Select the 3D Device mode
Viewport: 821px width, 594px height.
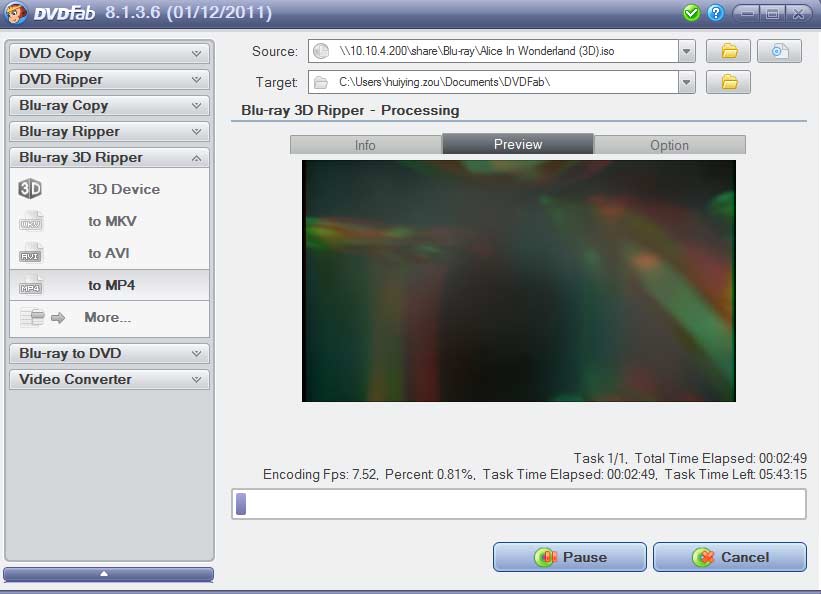109,189
